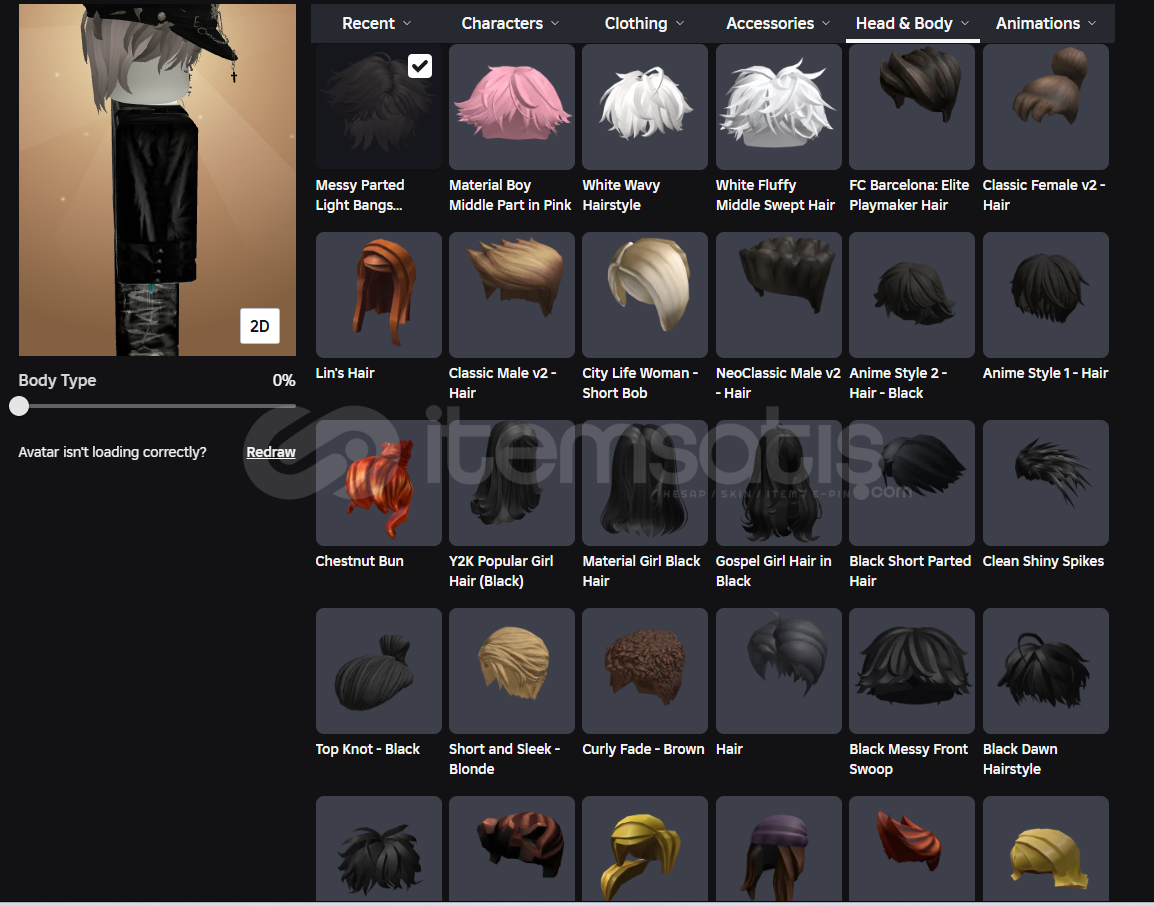Click the Body Type slider handle

[x=19, y=406]
